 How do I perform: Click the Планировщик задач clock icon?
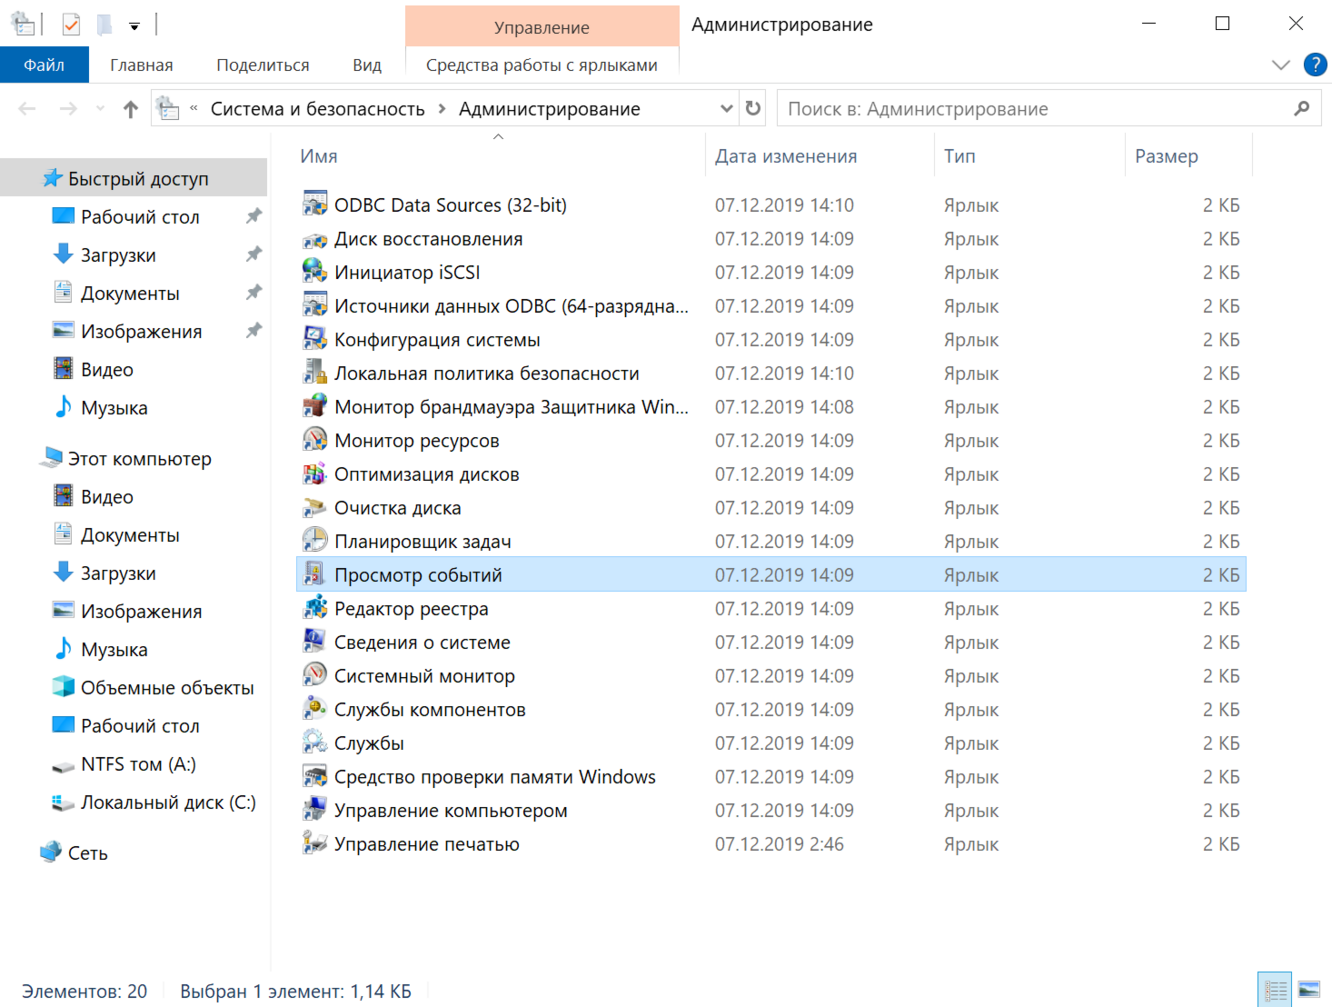315,541
